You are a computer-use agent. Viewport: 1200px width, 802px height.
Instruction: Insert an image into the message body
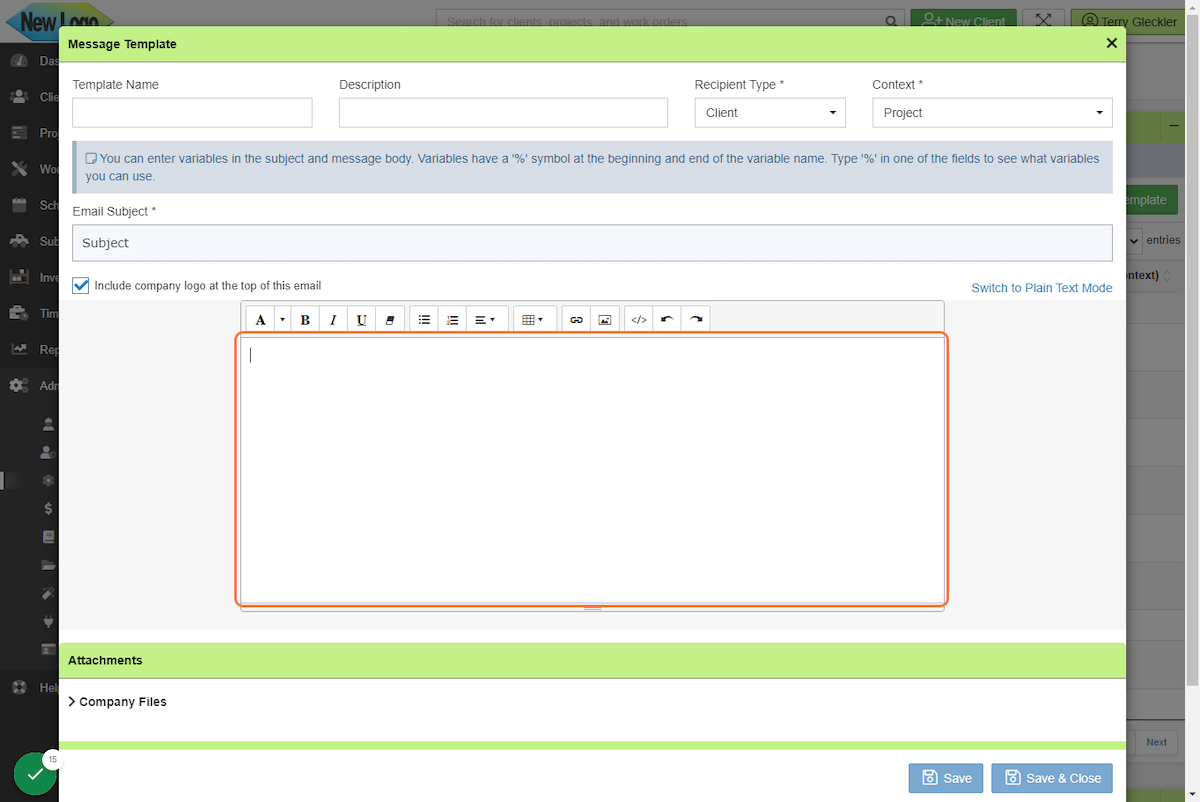click(x=605, y=319)
